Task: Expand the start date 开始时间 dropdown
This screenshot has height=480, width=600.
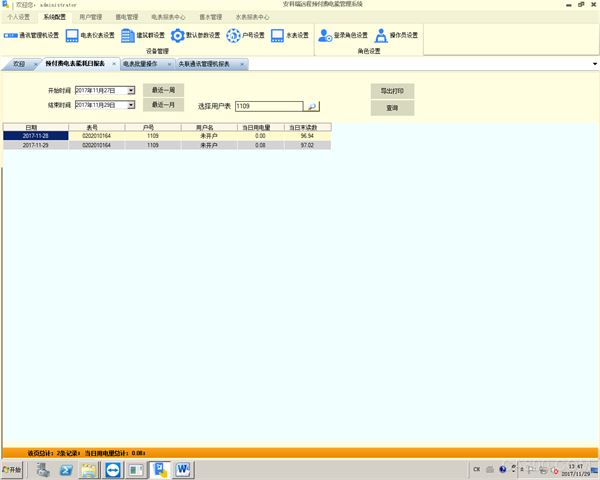Action: click(131, 90)
